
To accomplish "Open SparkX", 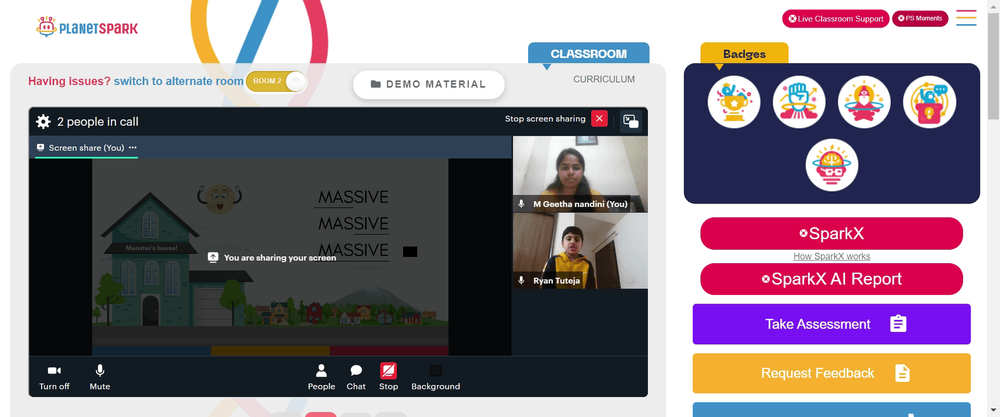I will point(832,233).
